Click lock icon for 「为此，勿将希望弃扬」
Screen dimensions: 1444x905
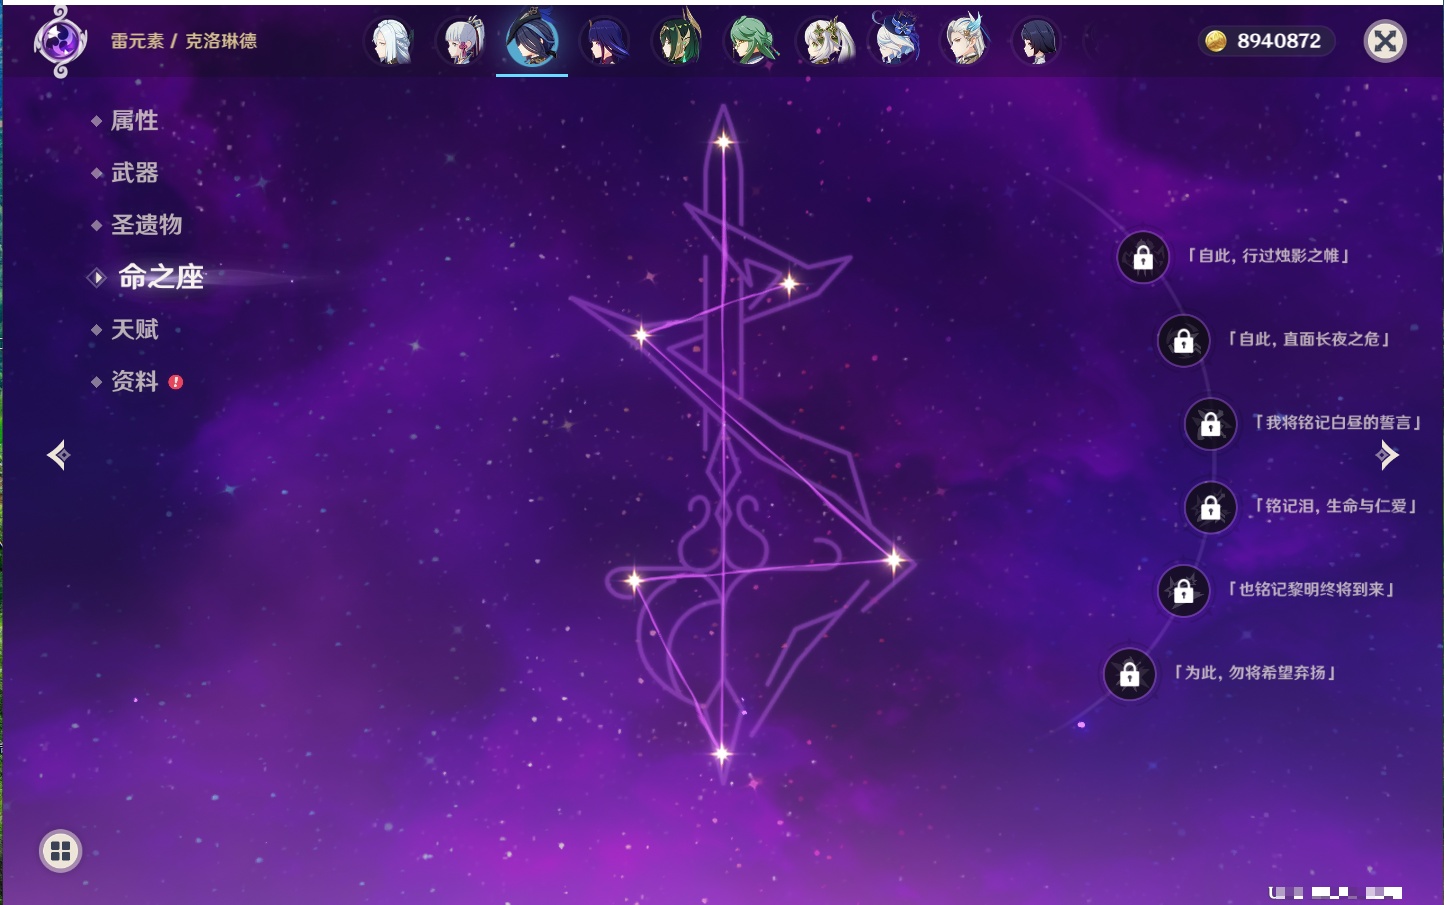1129,674
